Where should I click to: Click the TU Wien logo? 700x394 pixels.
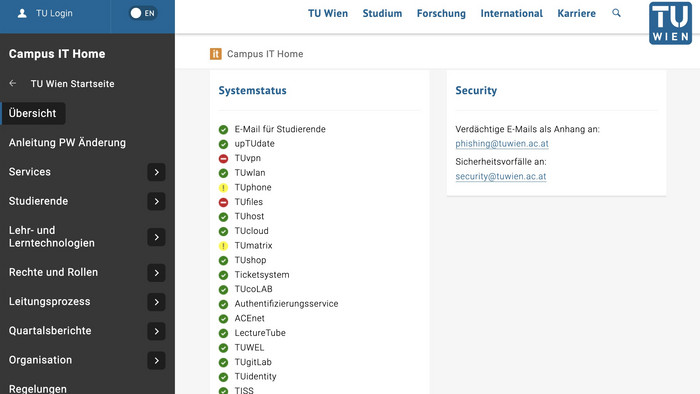click(x=671, y=23)
